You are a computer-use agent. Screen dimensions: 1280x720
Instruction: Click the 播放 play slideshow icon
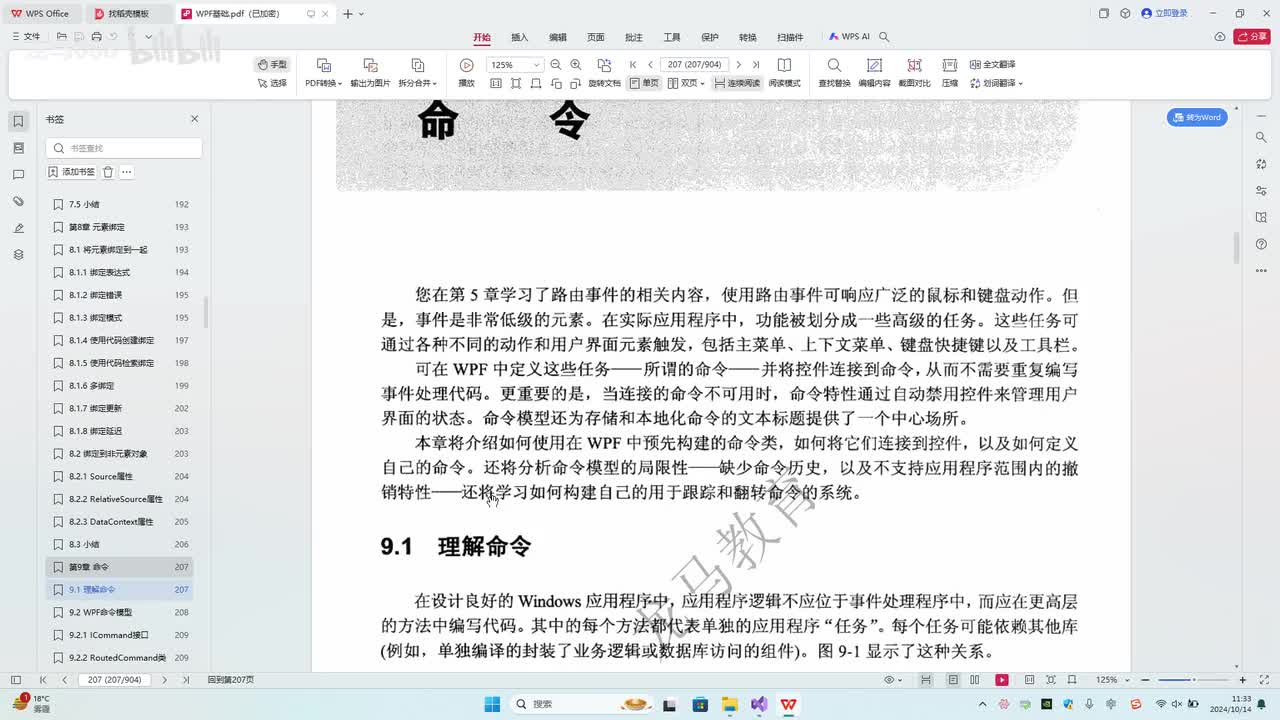tap(466, 65)
